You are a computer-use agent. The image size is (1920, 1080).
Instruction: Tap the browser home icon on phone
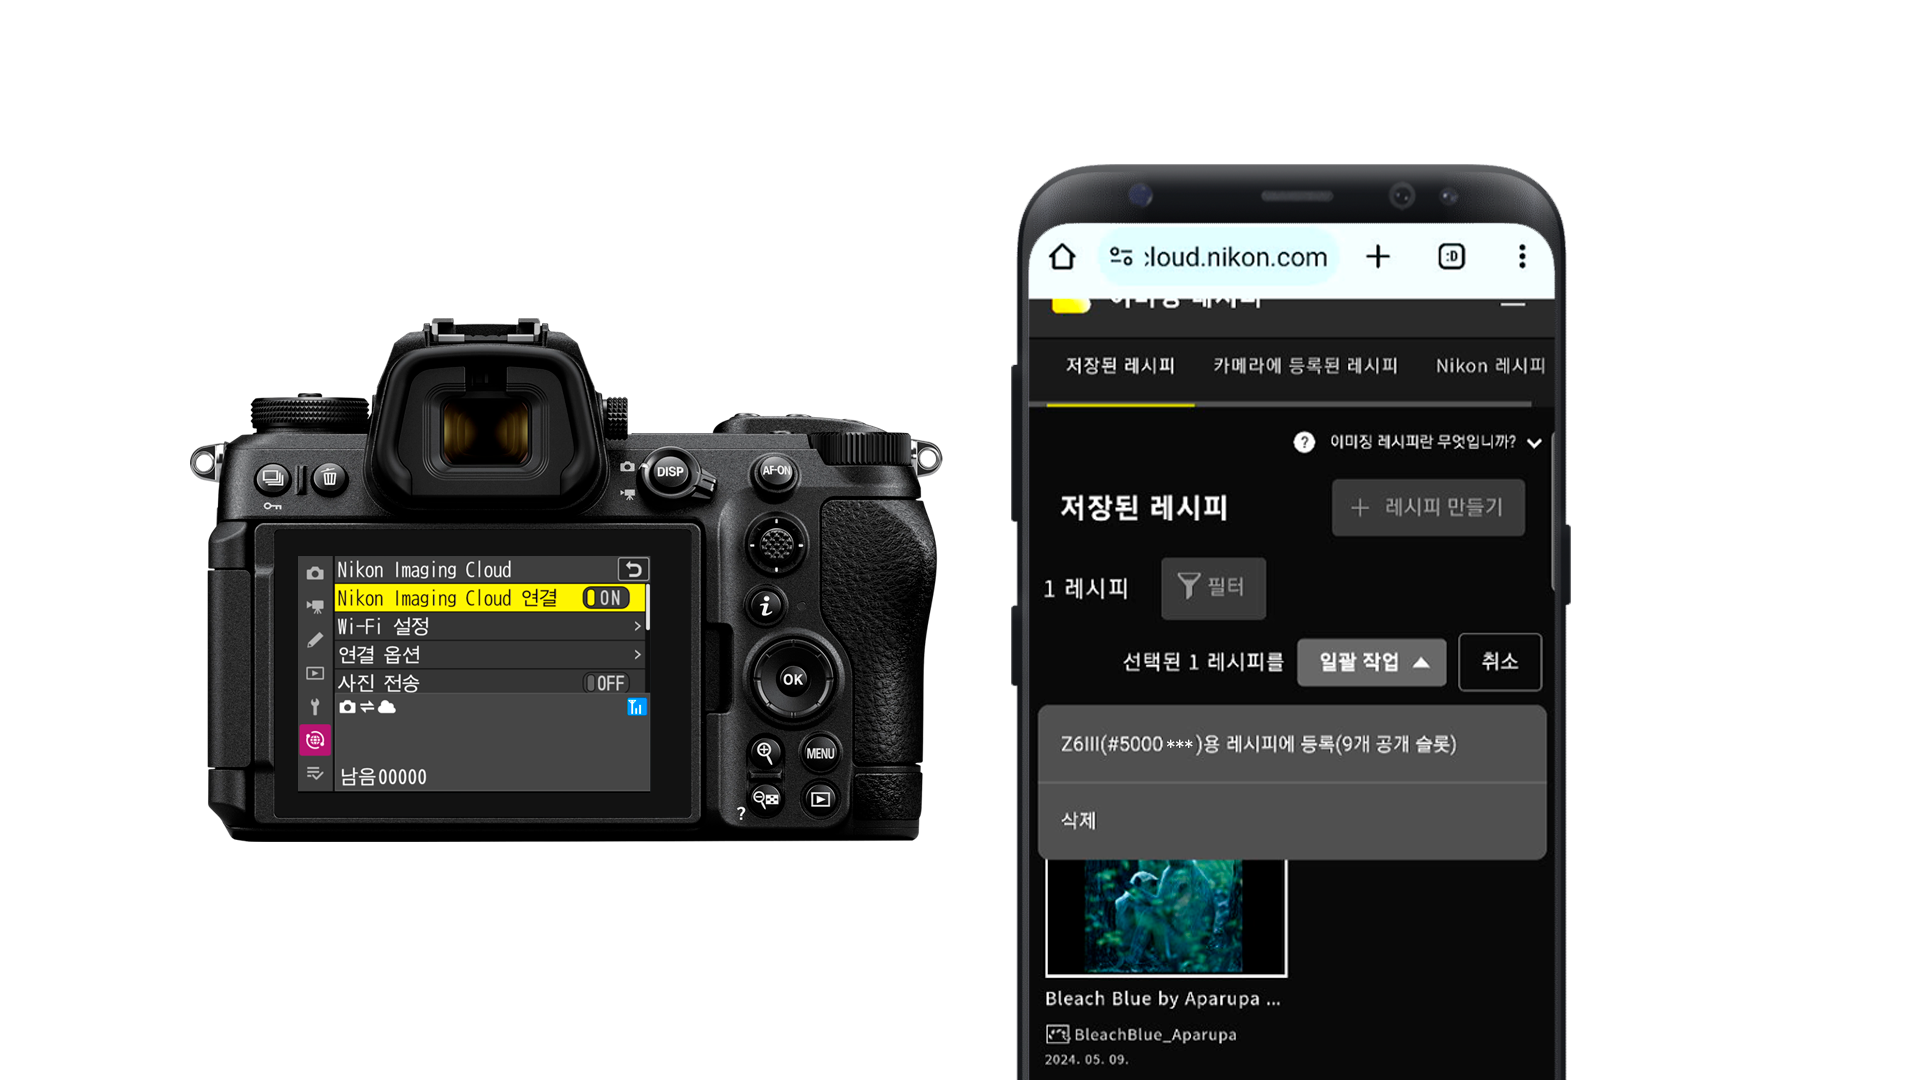click(x=1062, y=257)
